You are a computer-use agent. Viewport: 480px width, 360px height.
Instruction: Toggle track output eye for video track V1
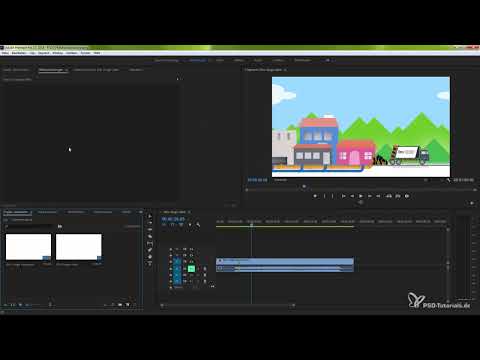[x=191, y=262]
